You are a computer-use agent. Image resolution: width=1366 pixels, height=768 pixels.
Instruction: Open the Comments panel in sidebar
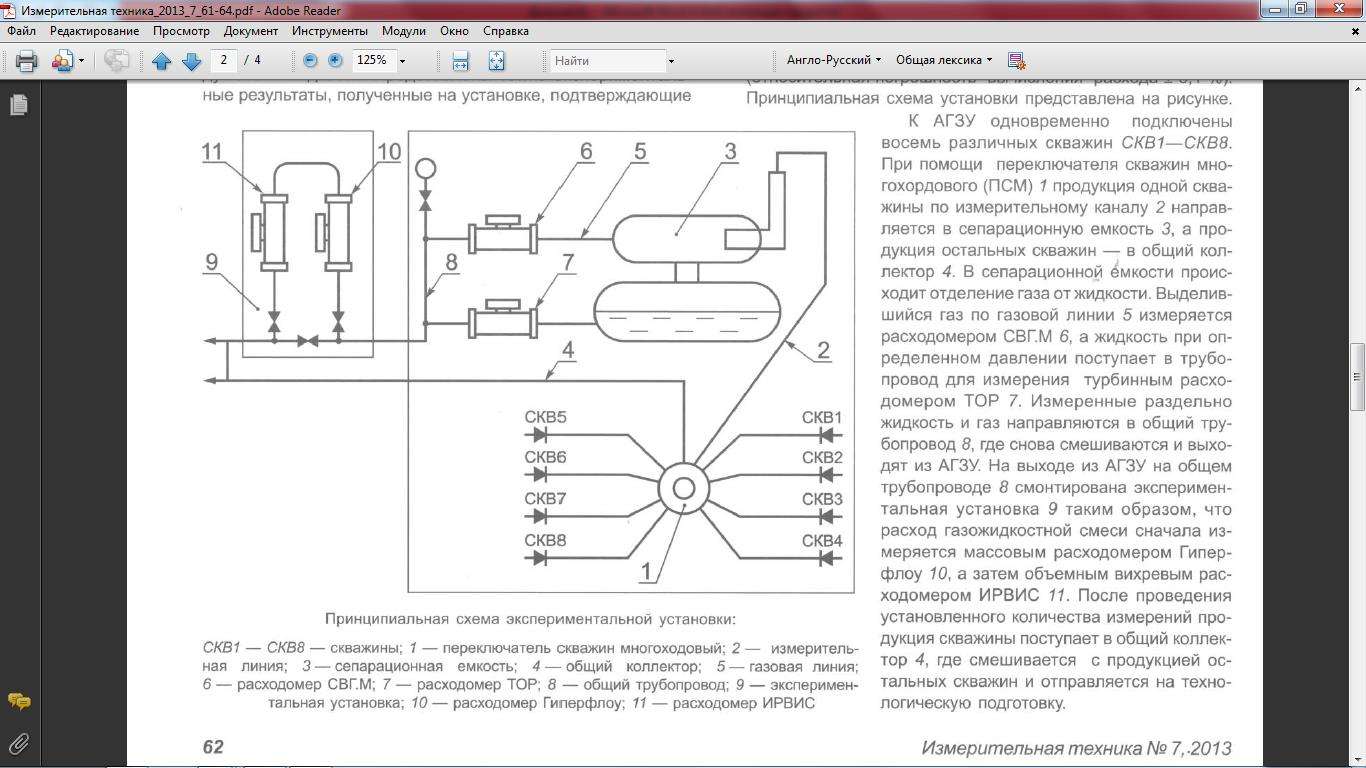[x=18, y=701]
